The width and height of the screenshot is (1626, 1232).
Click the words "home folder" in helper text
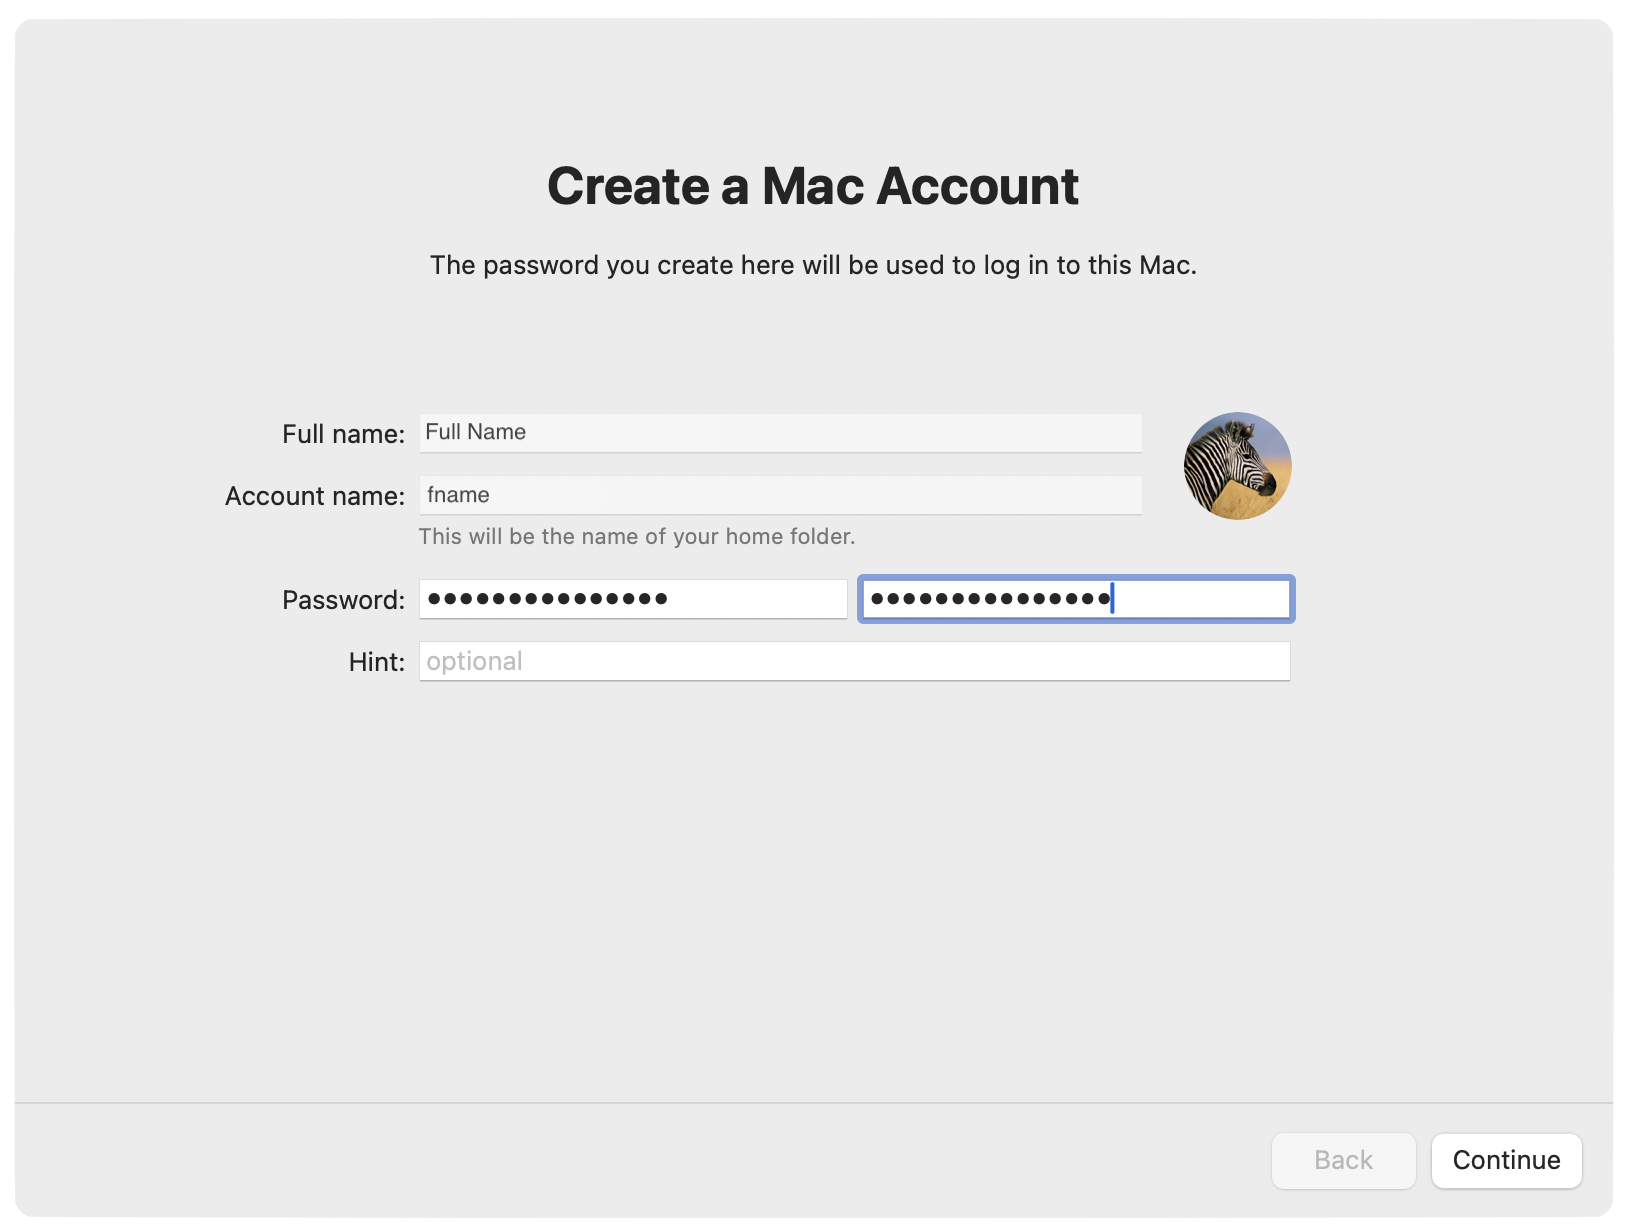(x=788, y=537)
